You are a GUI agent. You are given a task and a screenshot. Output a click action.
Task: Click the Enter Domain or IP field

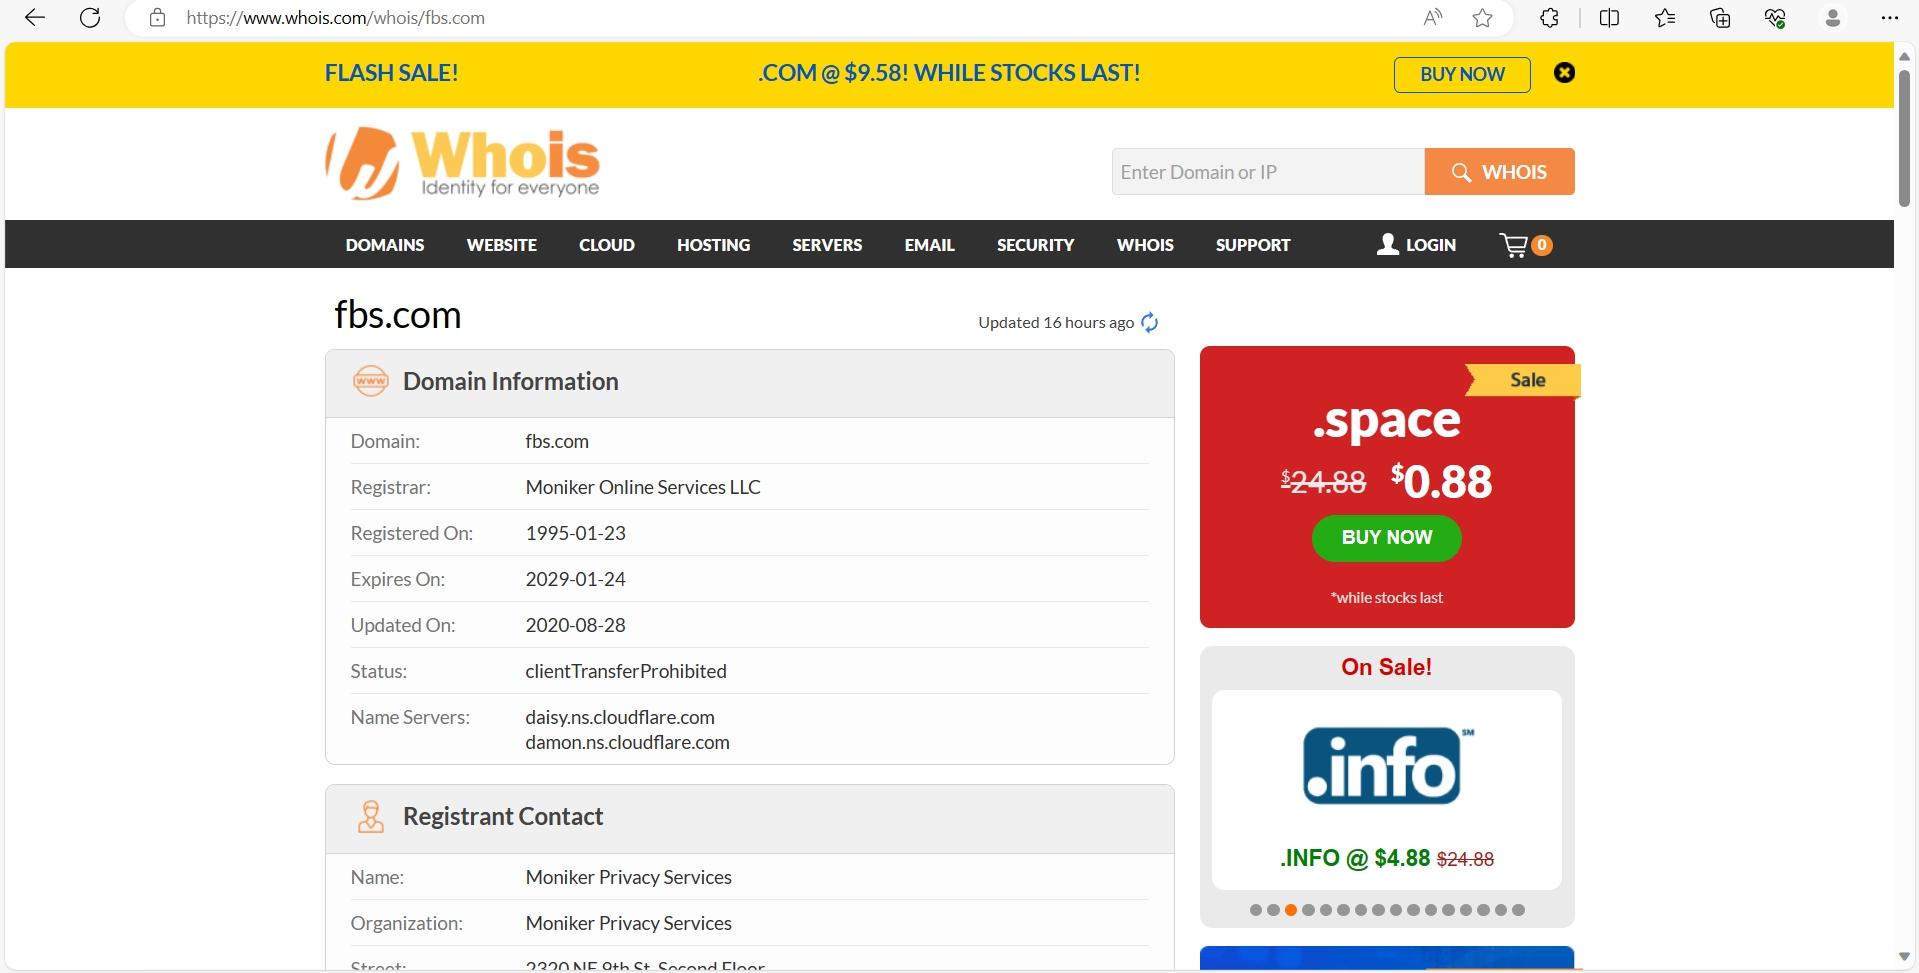click(x=1268, y=172)
